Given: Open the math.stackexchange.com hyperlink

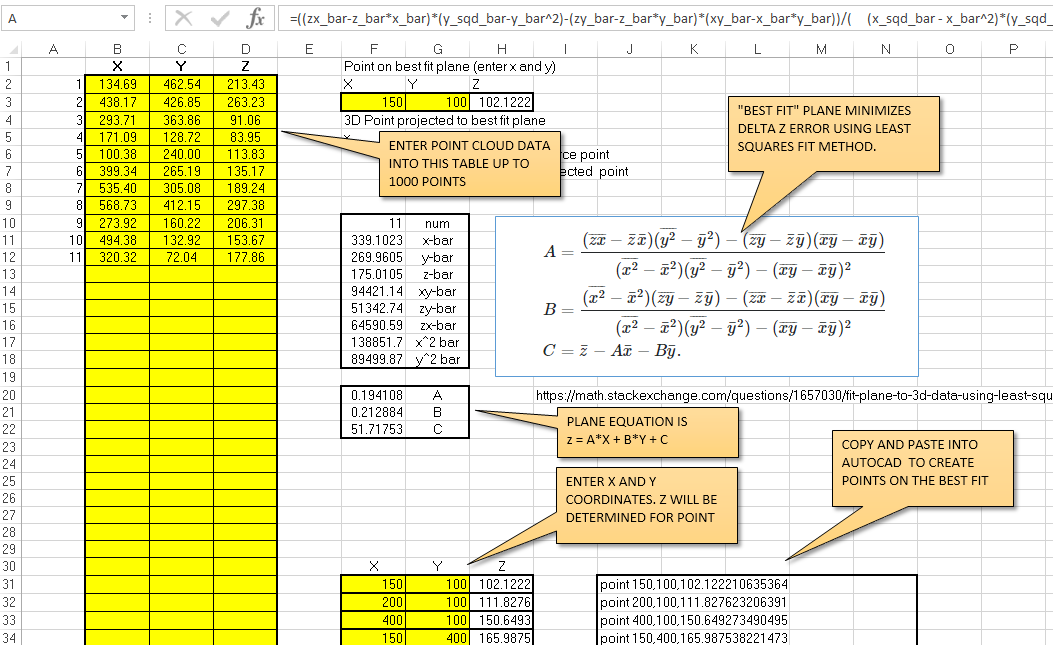Looking at the screenshot, I should point(794,396).
